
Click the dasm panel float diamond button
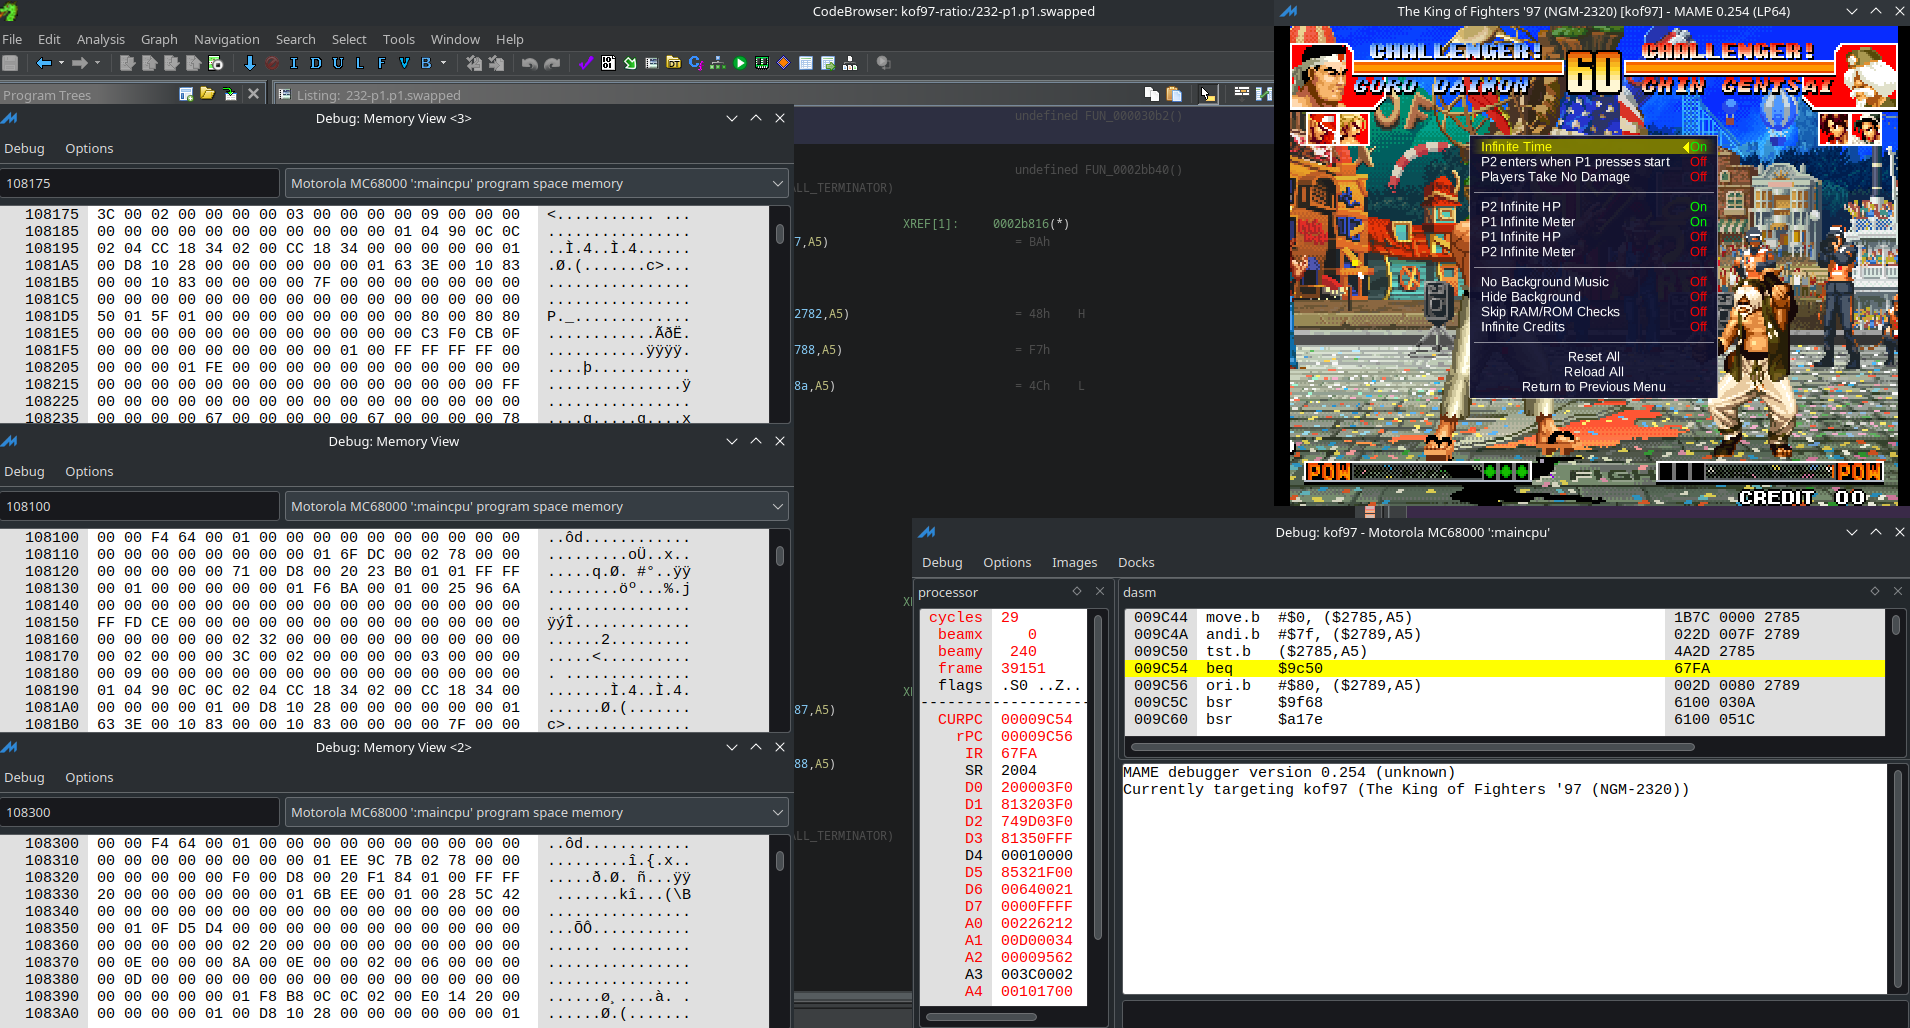coord(1875,591)
